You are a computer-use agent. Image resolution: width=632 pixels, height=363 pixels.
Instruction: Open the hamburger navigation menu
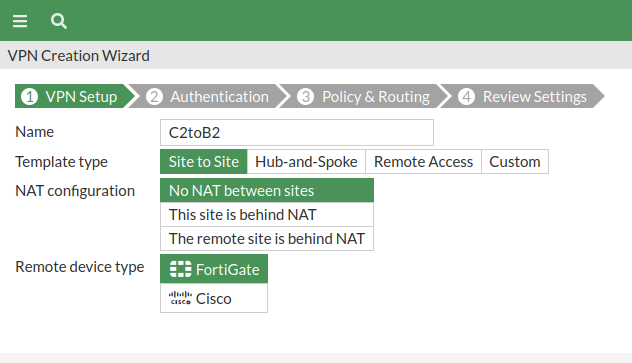(20, 21)
